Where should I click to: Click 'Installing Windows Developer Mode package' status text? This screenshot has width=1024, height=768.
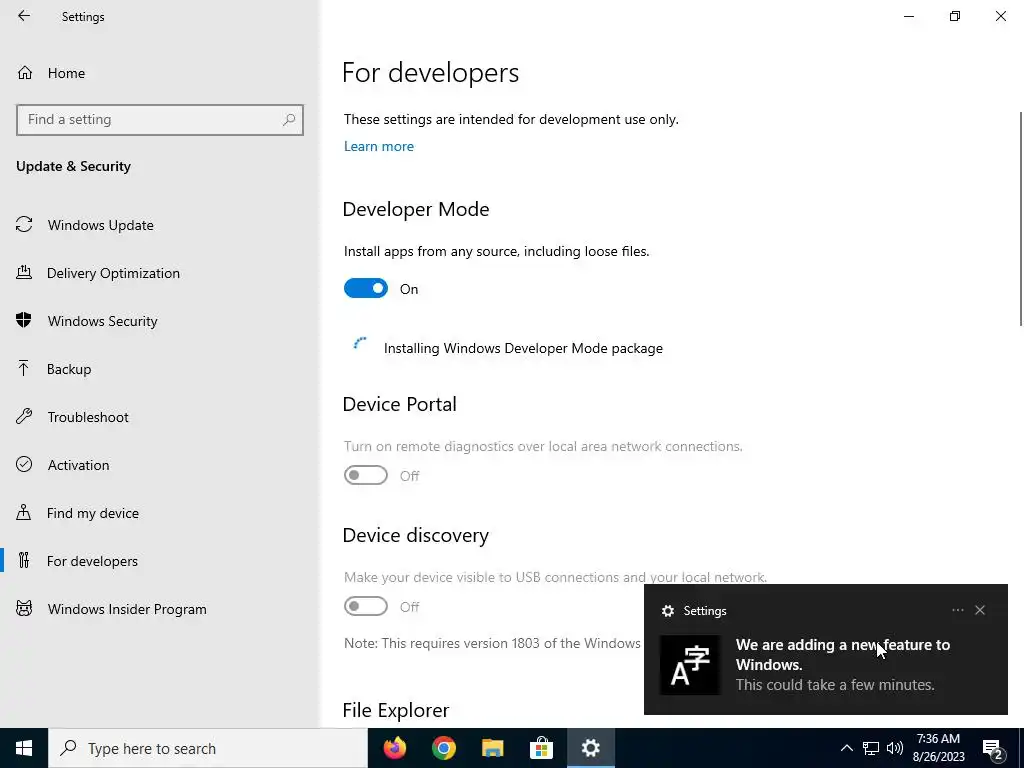click(x=523, y=348)
